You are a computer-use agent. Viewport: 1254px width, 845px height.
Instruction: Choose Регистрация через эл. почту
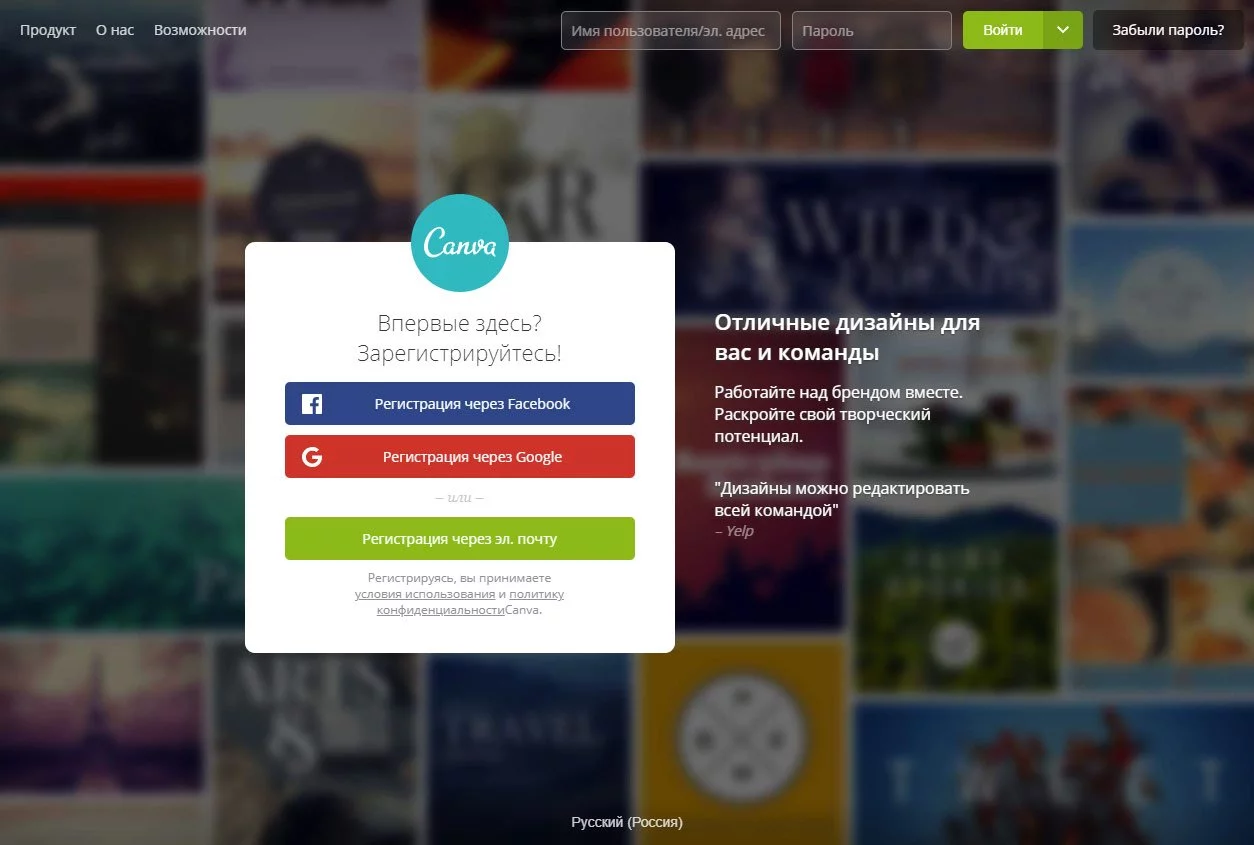pyautogui.click(x=460, y=539)
